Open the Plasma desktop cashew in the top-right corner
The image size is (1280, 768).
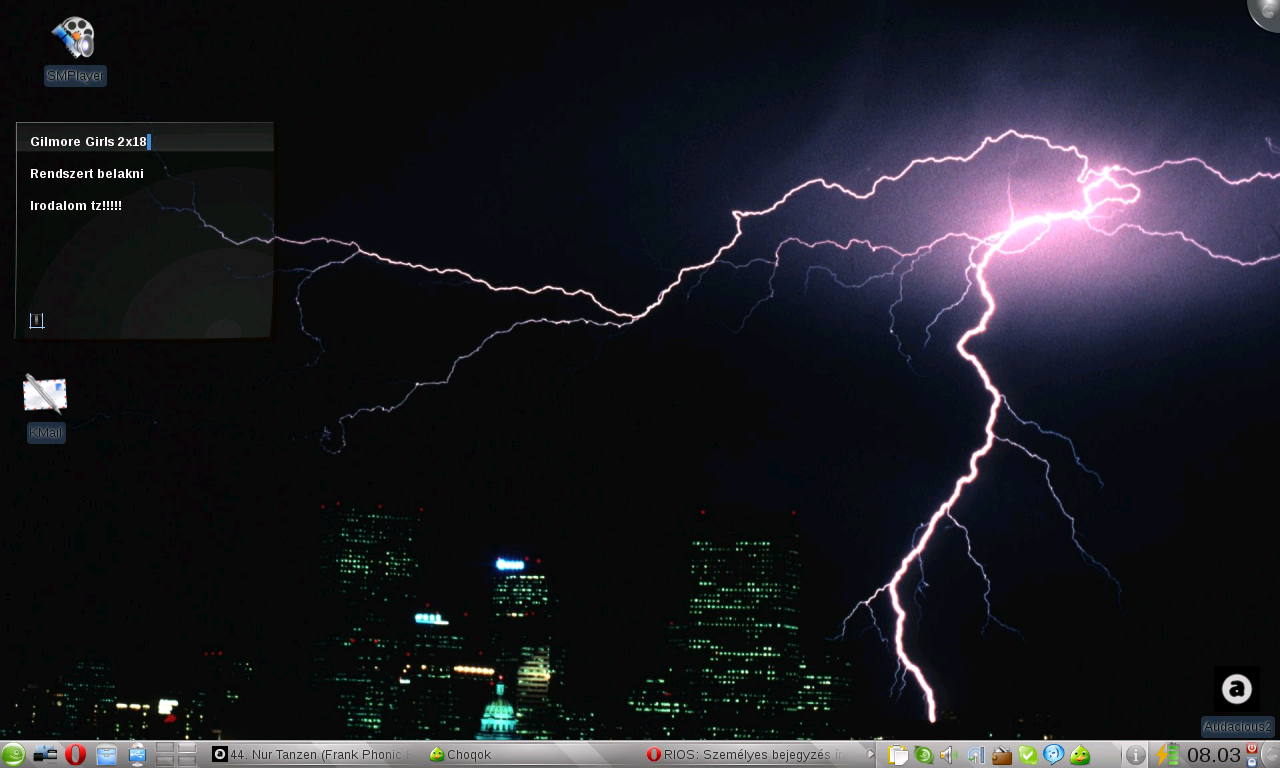(1266, 10)
